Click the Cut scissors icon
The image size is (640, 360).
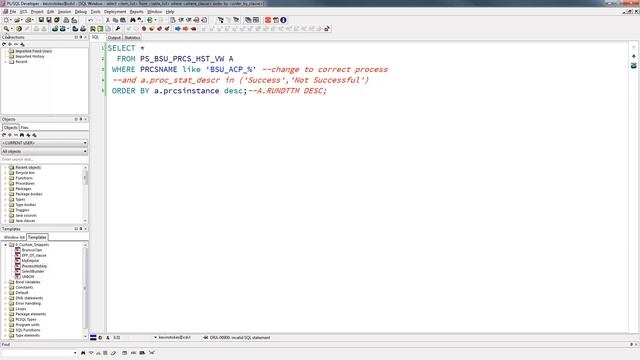pos(107,20)
